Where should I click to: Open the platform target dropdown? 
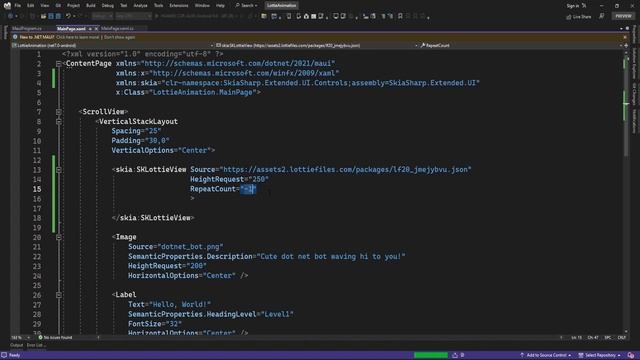pos(133,16)
